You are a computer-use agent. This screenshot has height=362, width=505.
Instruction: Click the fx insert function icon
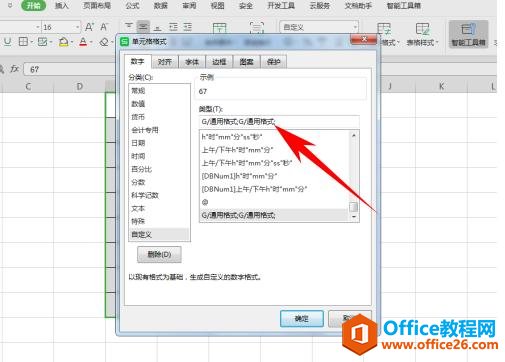(x=14, y=69)
